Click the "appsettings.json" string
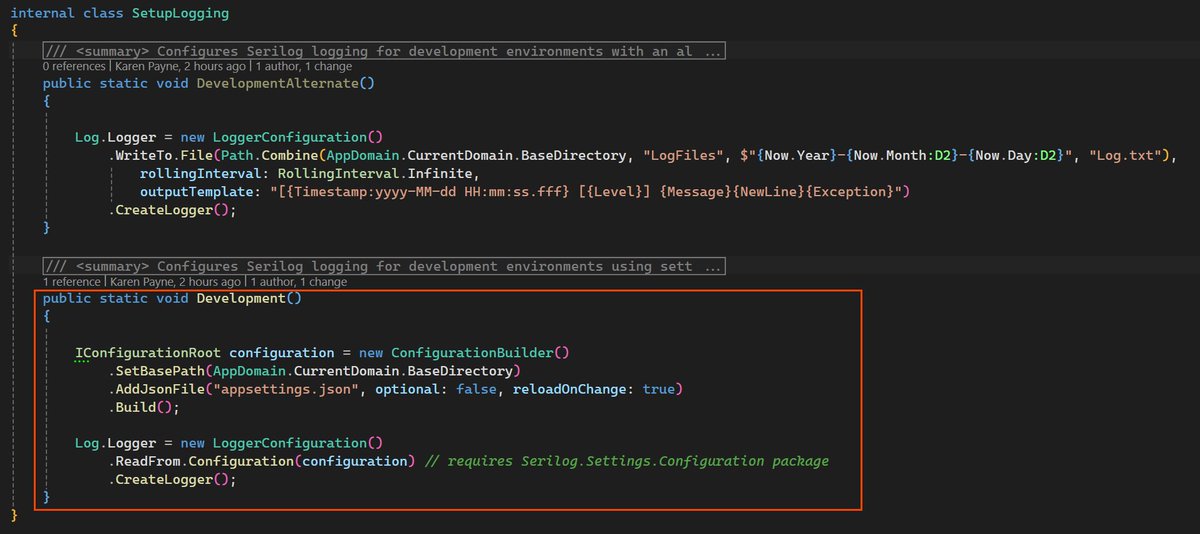 [286, 389]
